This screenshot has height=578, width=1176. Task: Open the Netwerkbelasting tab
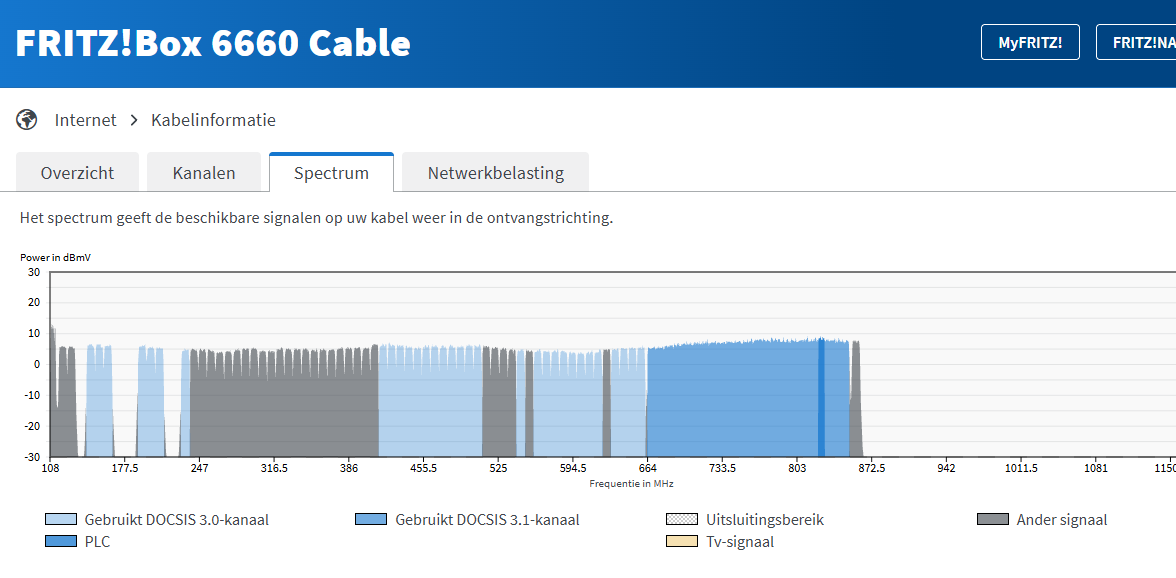[x=495, y=173]
